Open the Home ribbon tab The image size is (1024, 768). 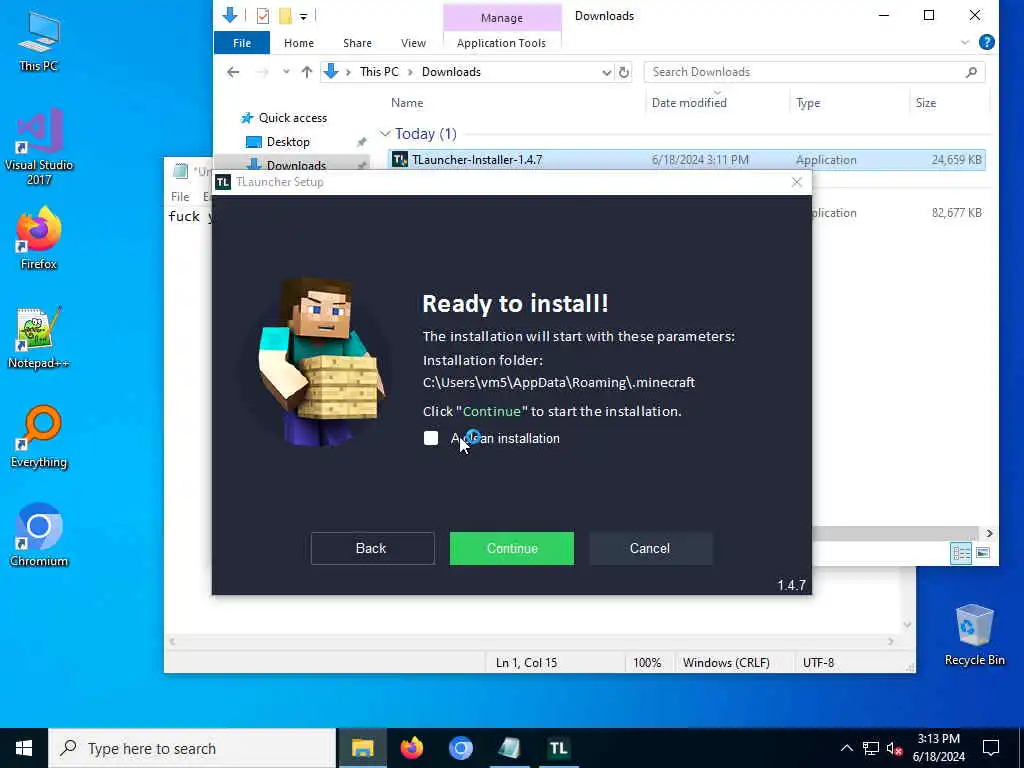299,42
